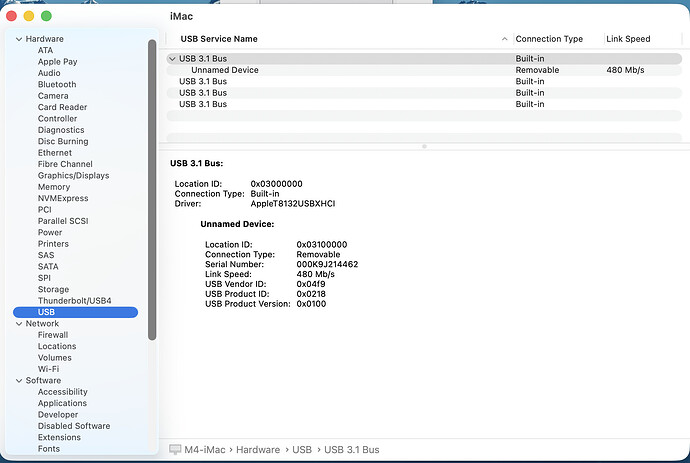
Task: Collapse the first USB 3.1 Bus row
Action: pyautogui.click(x=172, y=59)
